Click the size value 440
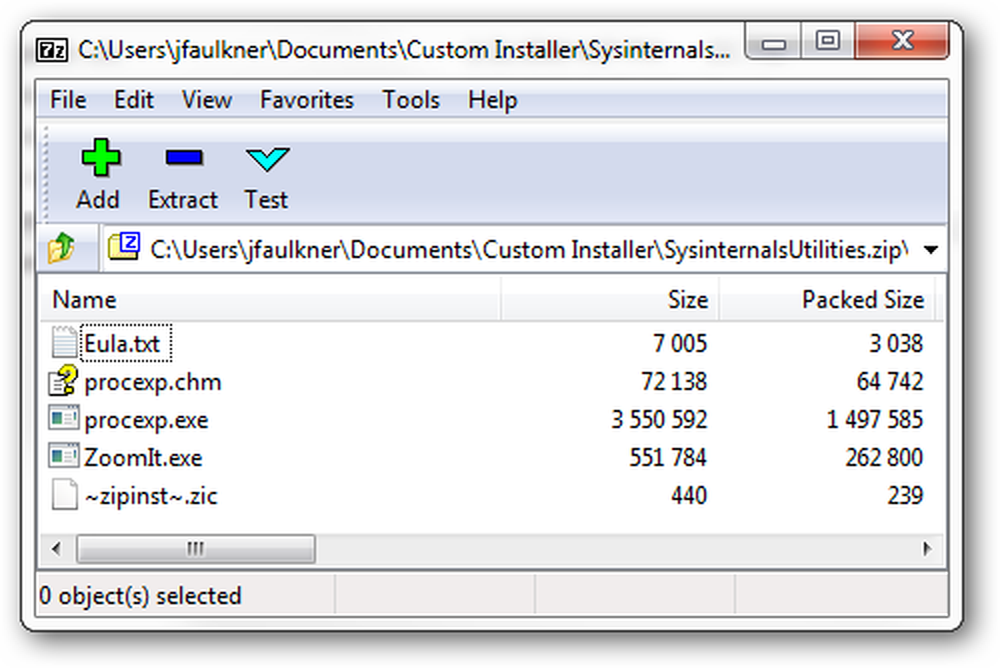This screenshot has height=668, width=1000. (689, 495)
